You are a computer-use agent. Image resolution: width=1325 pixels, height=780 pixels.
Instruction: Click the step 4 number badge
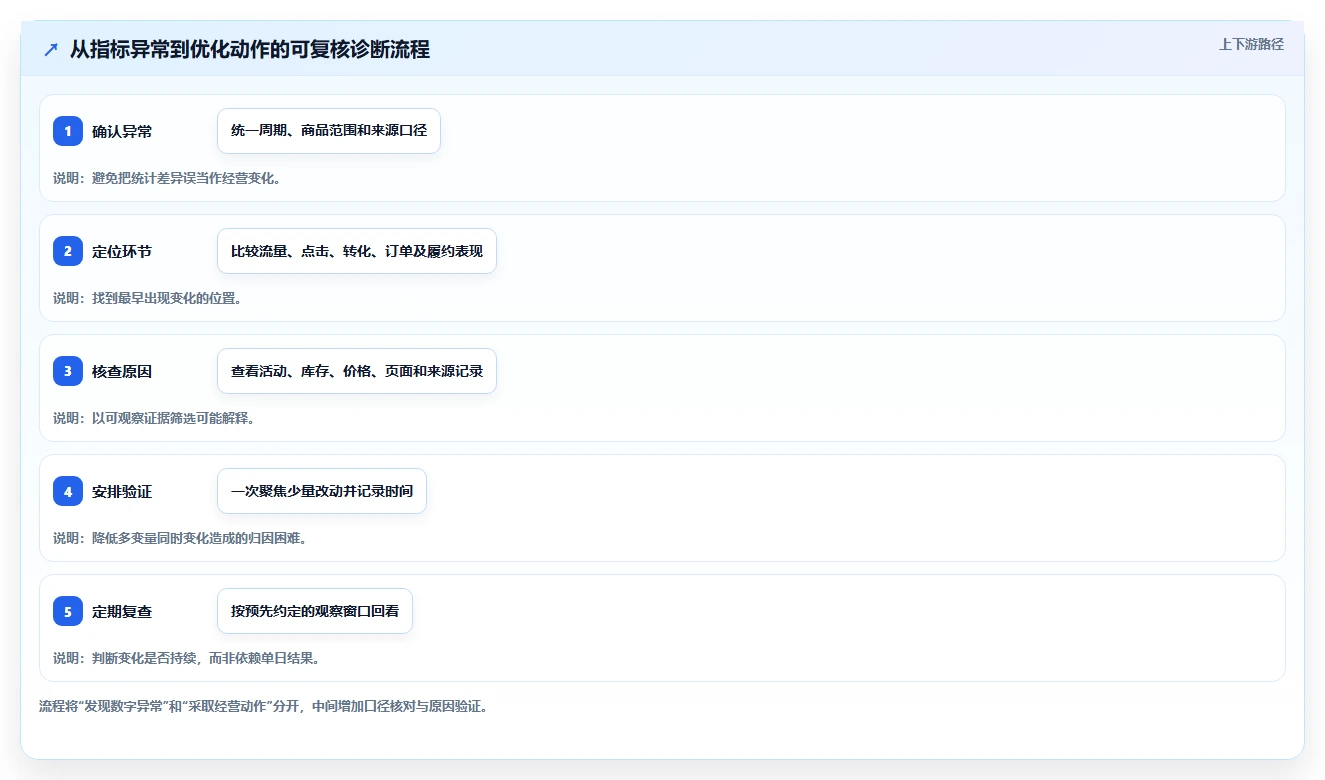pyautogui.click(x=68, y=491)
